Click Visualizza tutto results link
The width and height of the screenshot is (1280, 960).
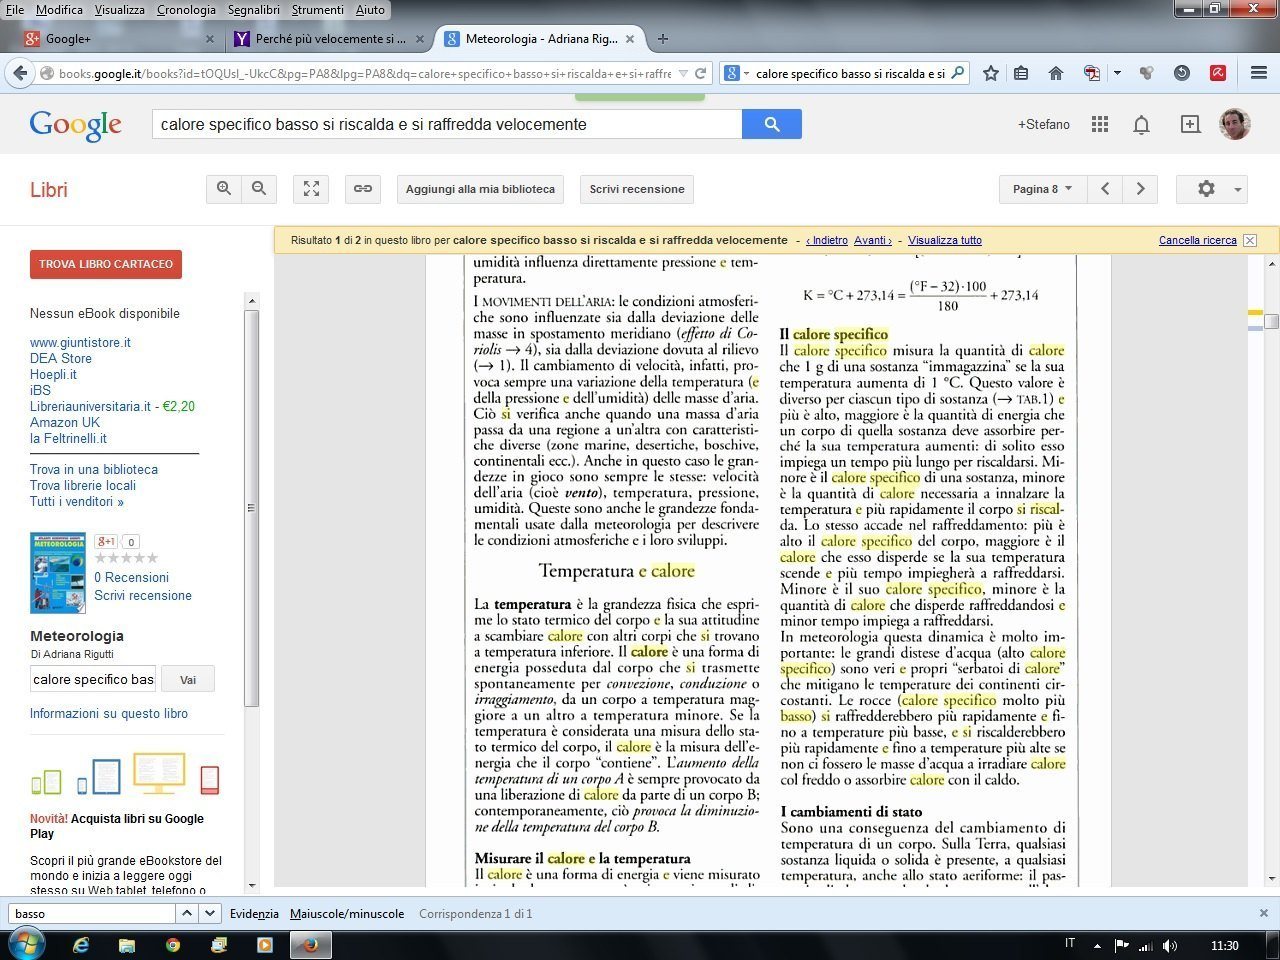pyautogui.click(x=944, y=240)
